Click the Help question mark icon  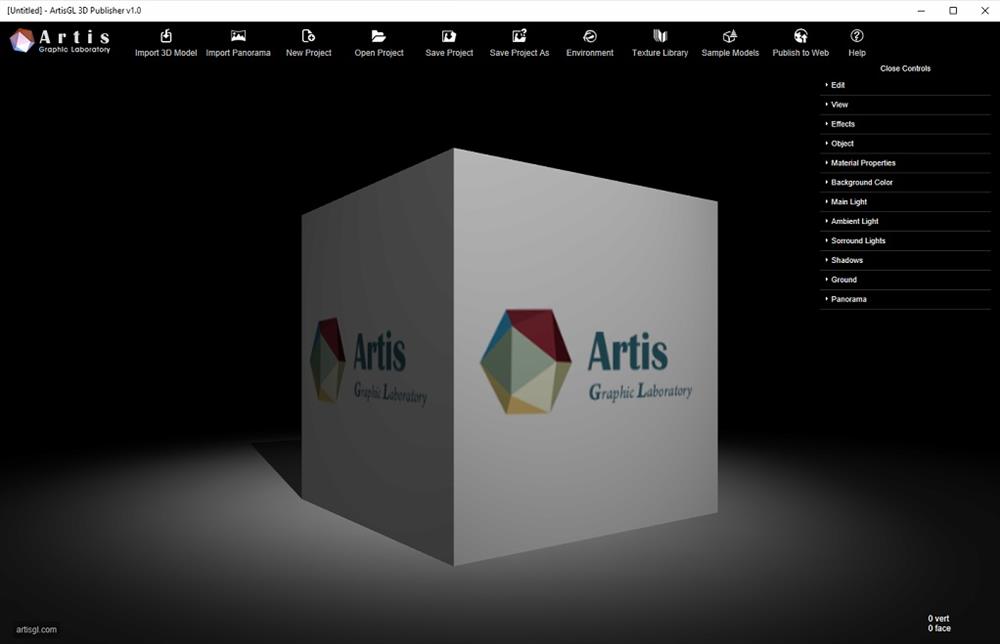[x=857, y=36]
